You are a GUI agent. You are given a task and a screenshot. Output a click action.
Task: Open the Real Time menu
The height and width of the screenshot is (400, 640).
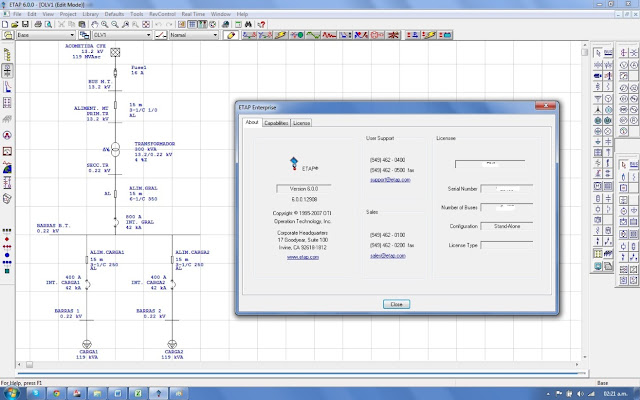193,14
